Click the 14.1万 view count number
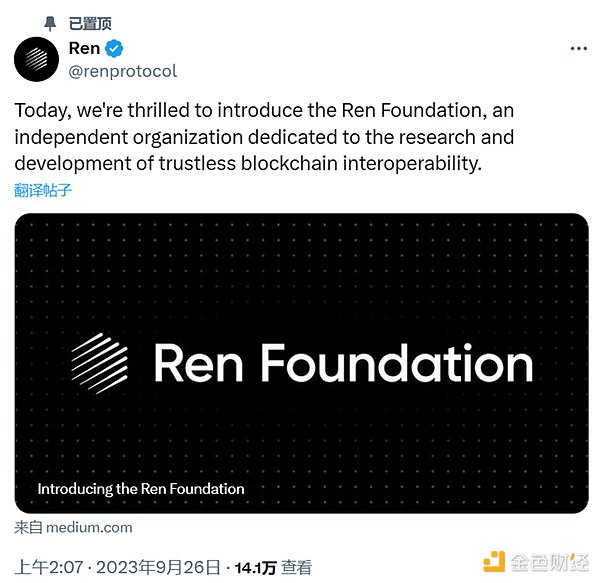Screen dimensions: 600x583 [255, 567]
